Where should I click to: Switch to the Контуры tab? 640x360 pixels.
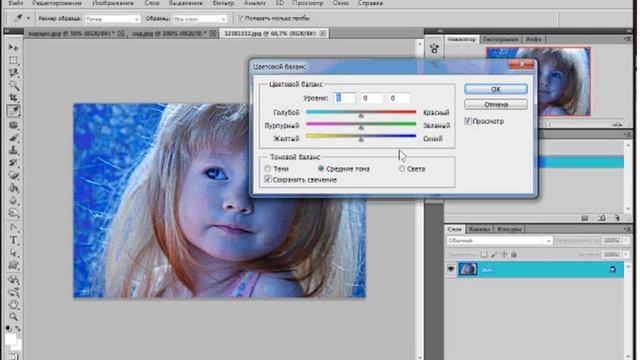pyautogui.click(x=509, y=229)
